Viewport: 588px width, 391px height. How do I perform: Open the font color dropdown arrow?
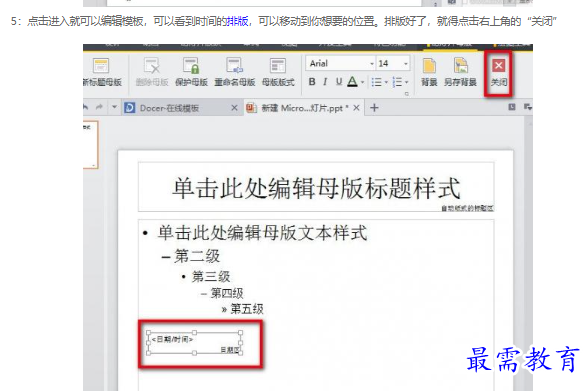362,82
